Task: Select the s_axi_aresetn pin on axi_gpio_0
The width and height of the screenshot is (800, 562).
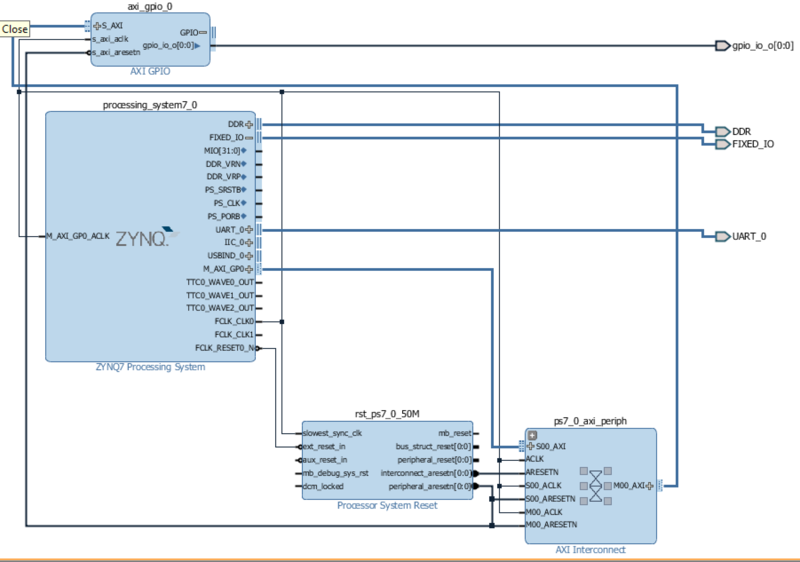Action: pyautogui.click(x=116, y=52)
